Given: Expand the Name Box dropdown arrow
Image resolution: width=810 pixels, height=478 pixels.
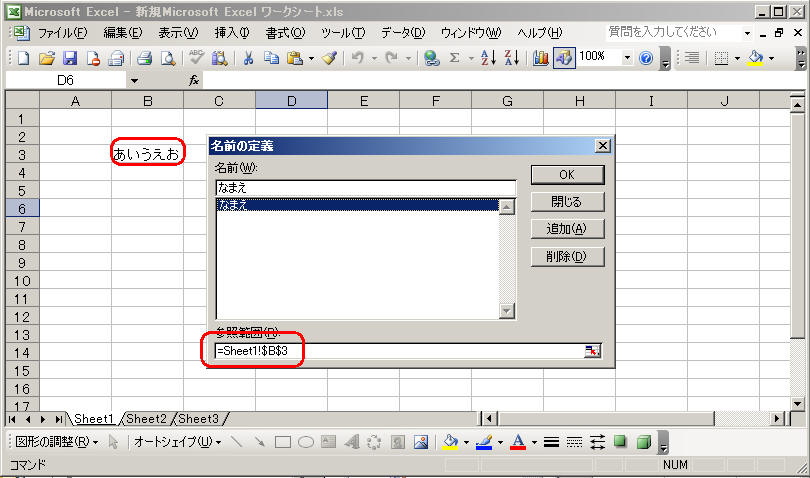Looking at the screenshot, I should [135, 80].
